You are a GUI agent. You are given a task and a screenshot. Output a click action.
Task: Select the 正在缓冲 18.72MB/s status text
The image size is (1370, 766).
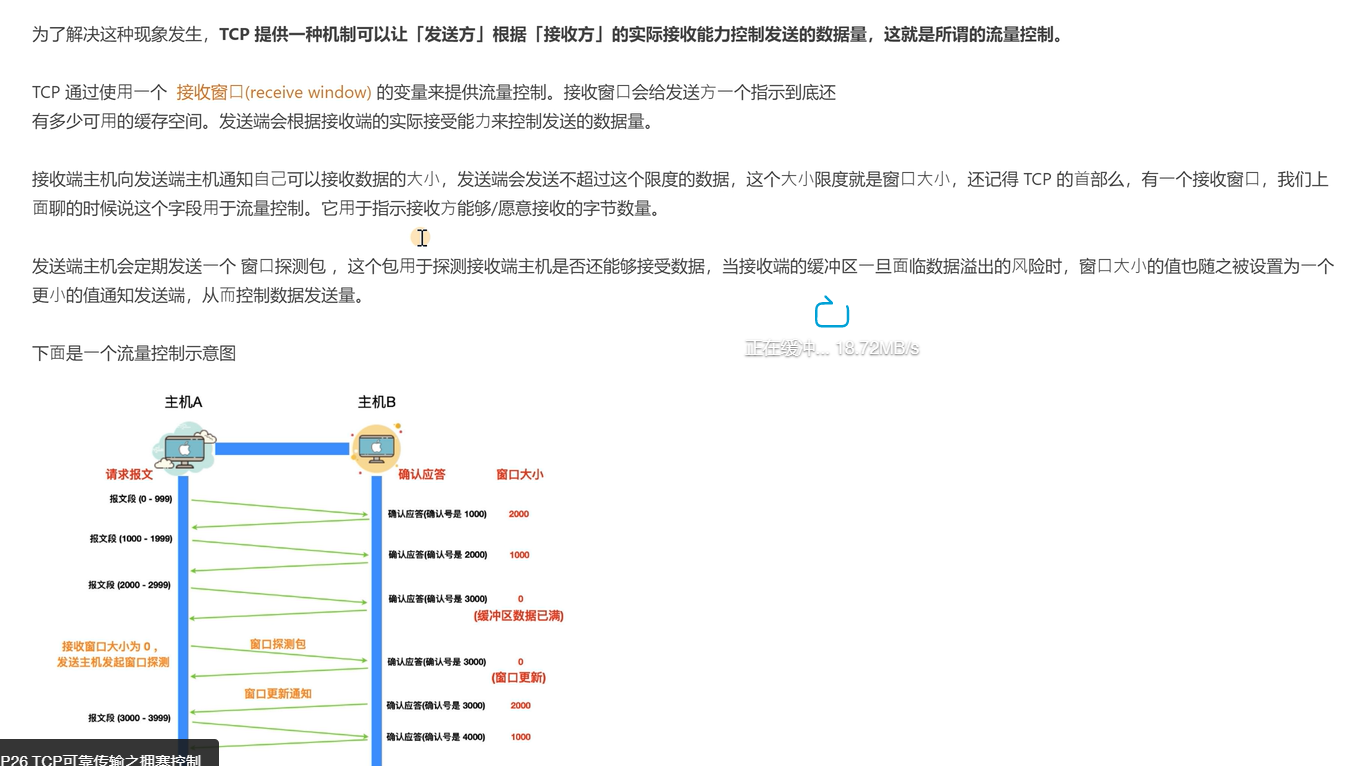click(x=831, y=349)
